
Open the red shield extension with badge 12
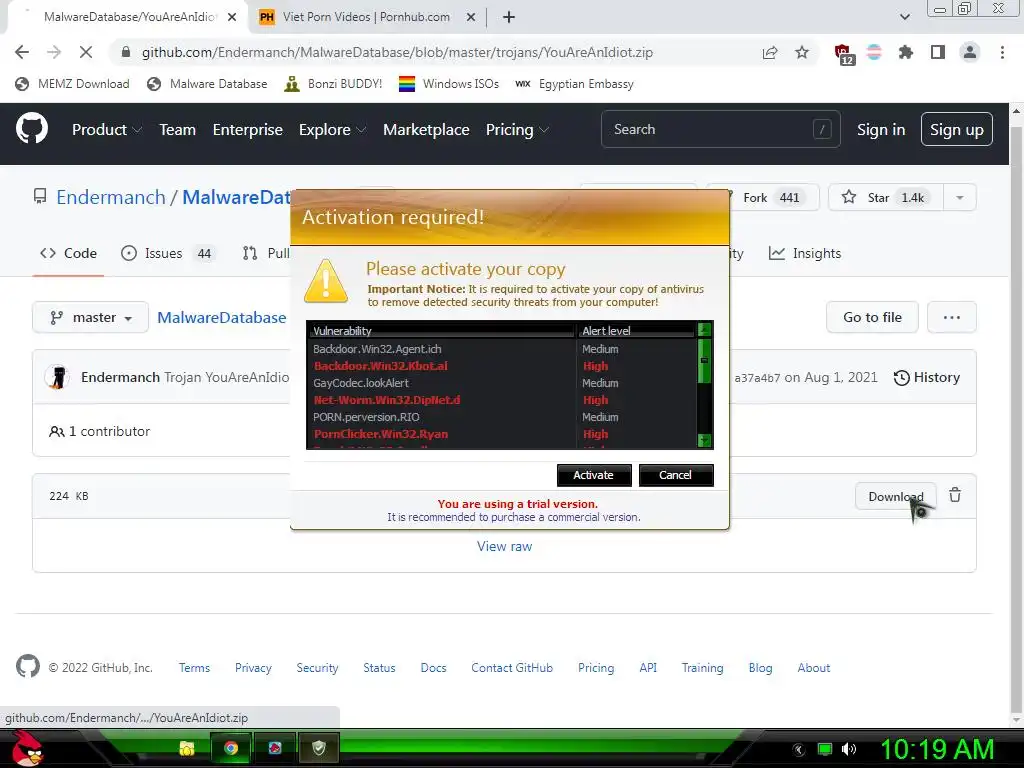click(843, 54)
